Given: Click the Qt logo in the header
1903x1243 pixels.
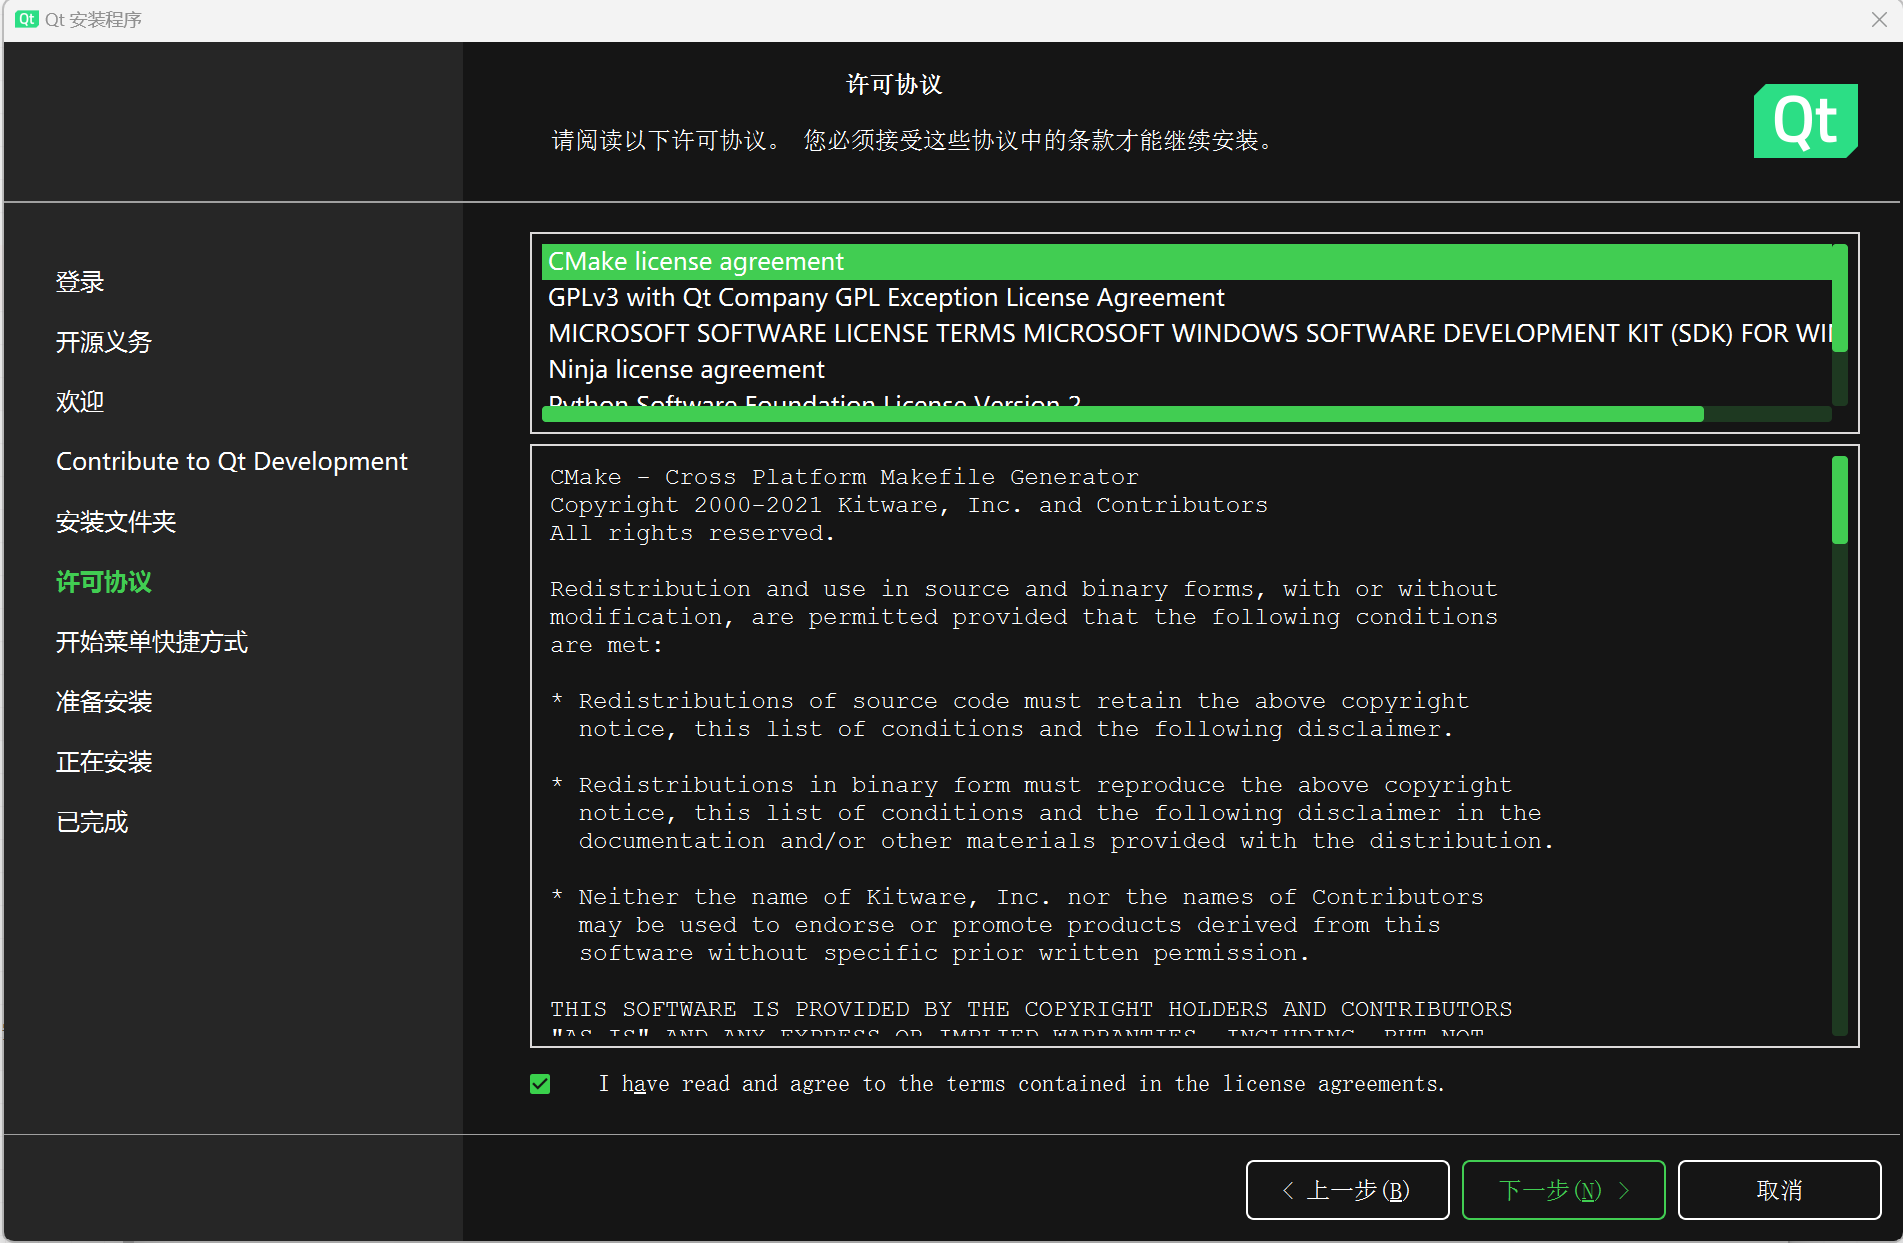Looking at the screenshot, I should coord(1805,121).
